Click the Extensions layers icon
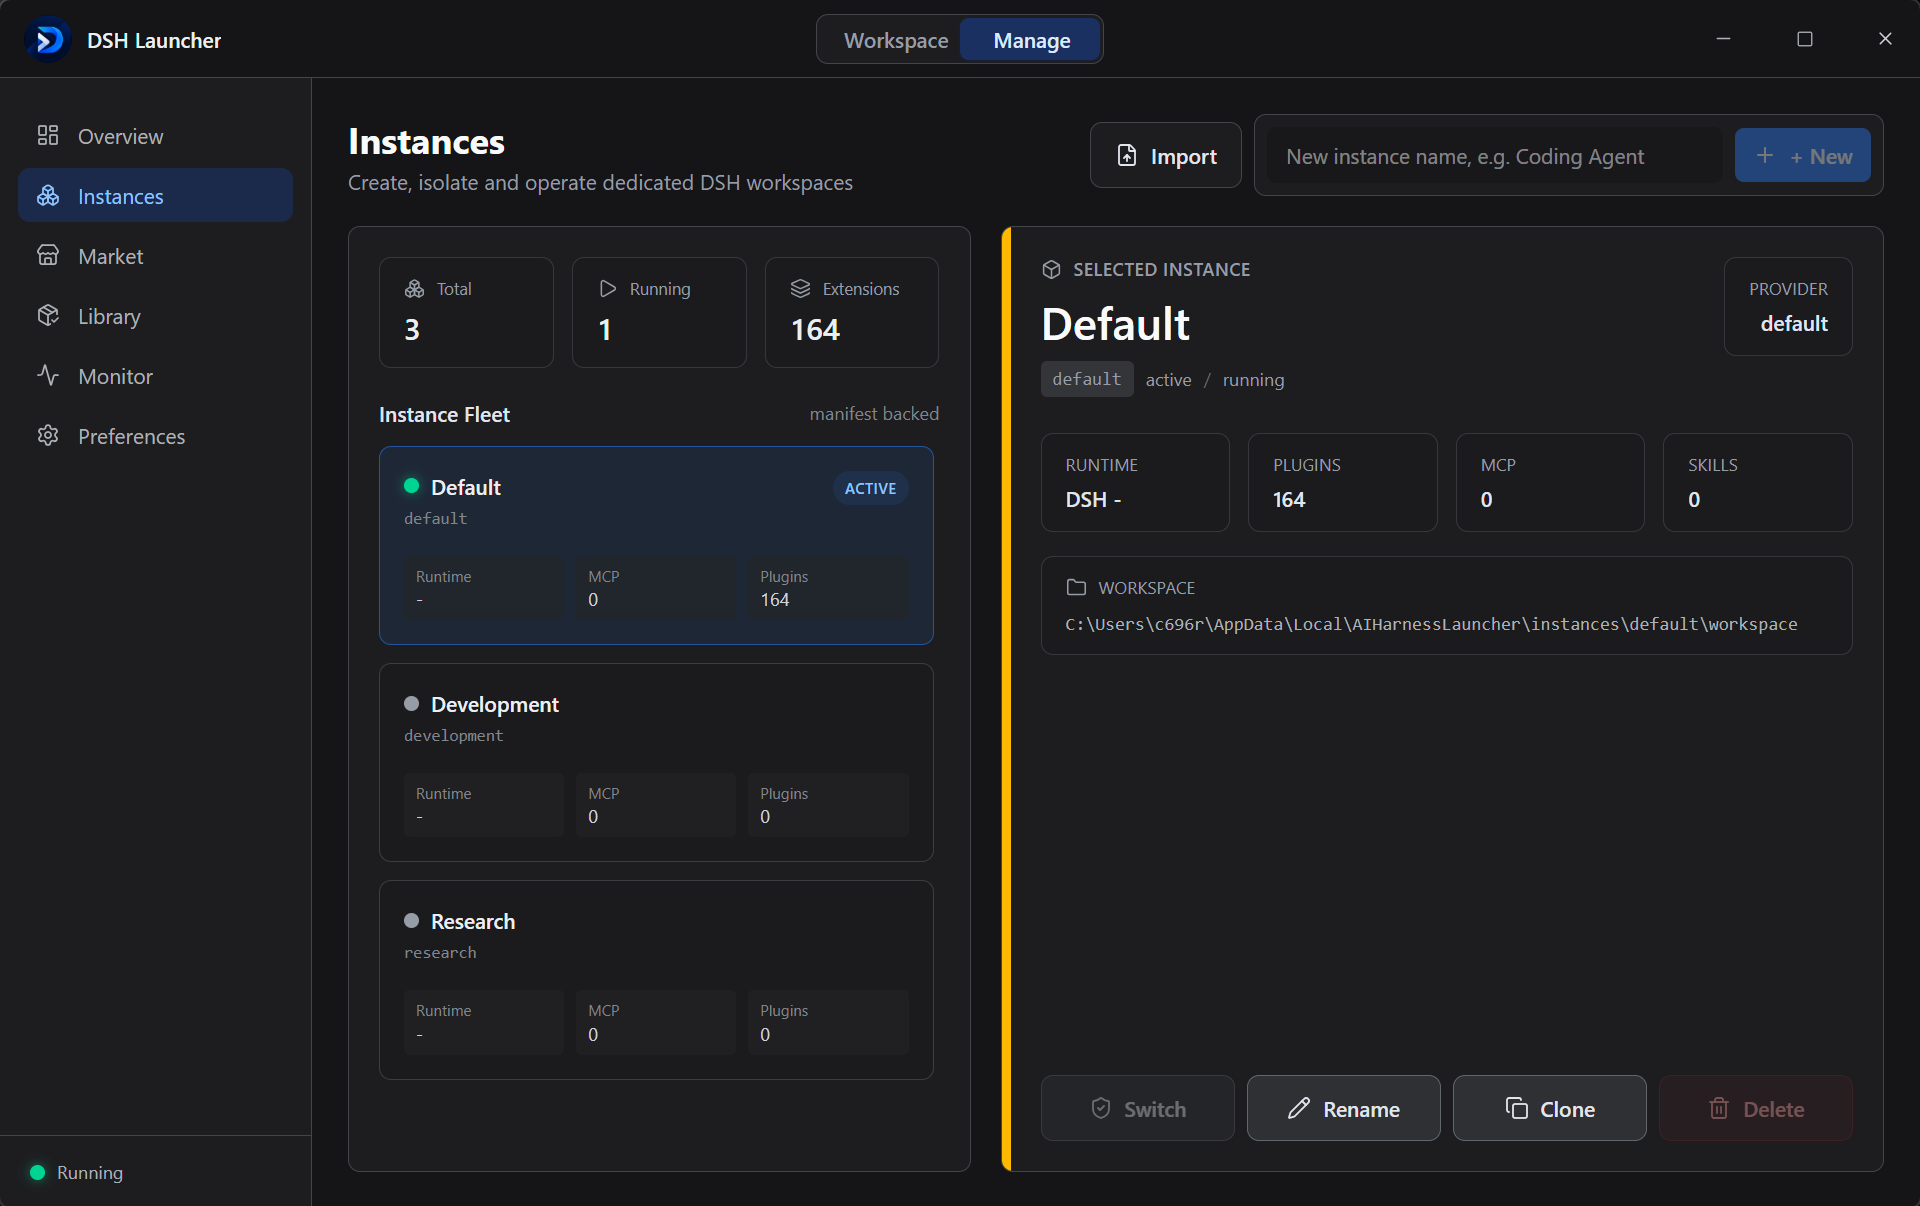 click(801, 289)
